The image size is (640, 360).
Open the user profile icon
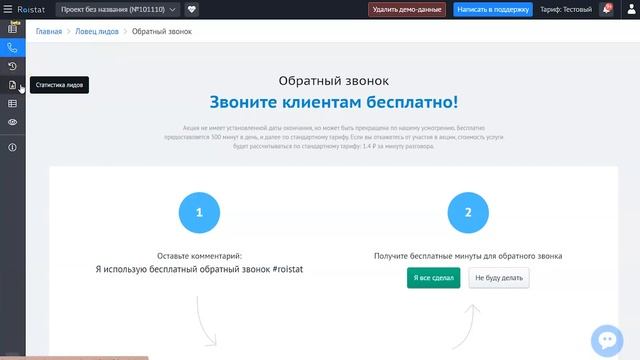pyautogui.click(x=631, y=9)
